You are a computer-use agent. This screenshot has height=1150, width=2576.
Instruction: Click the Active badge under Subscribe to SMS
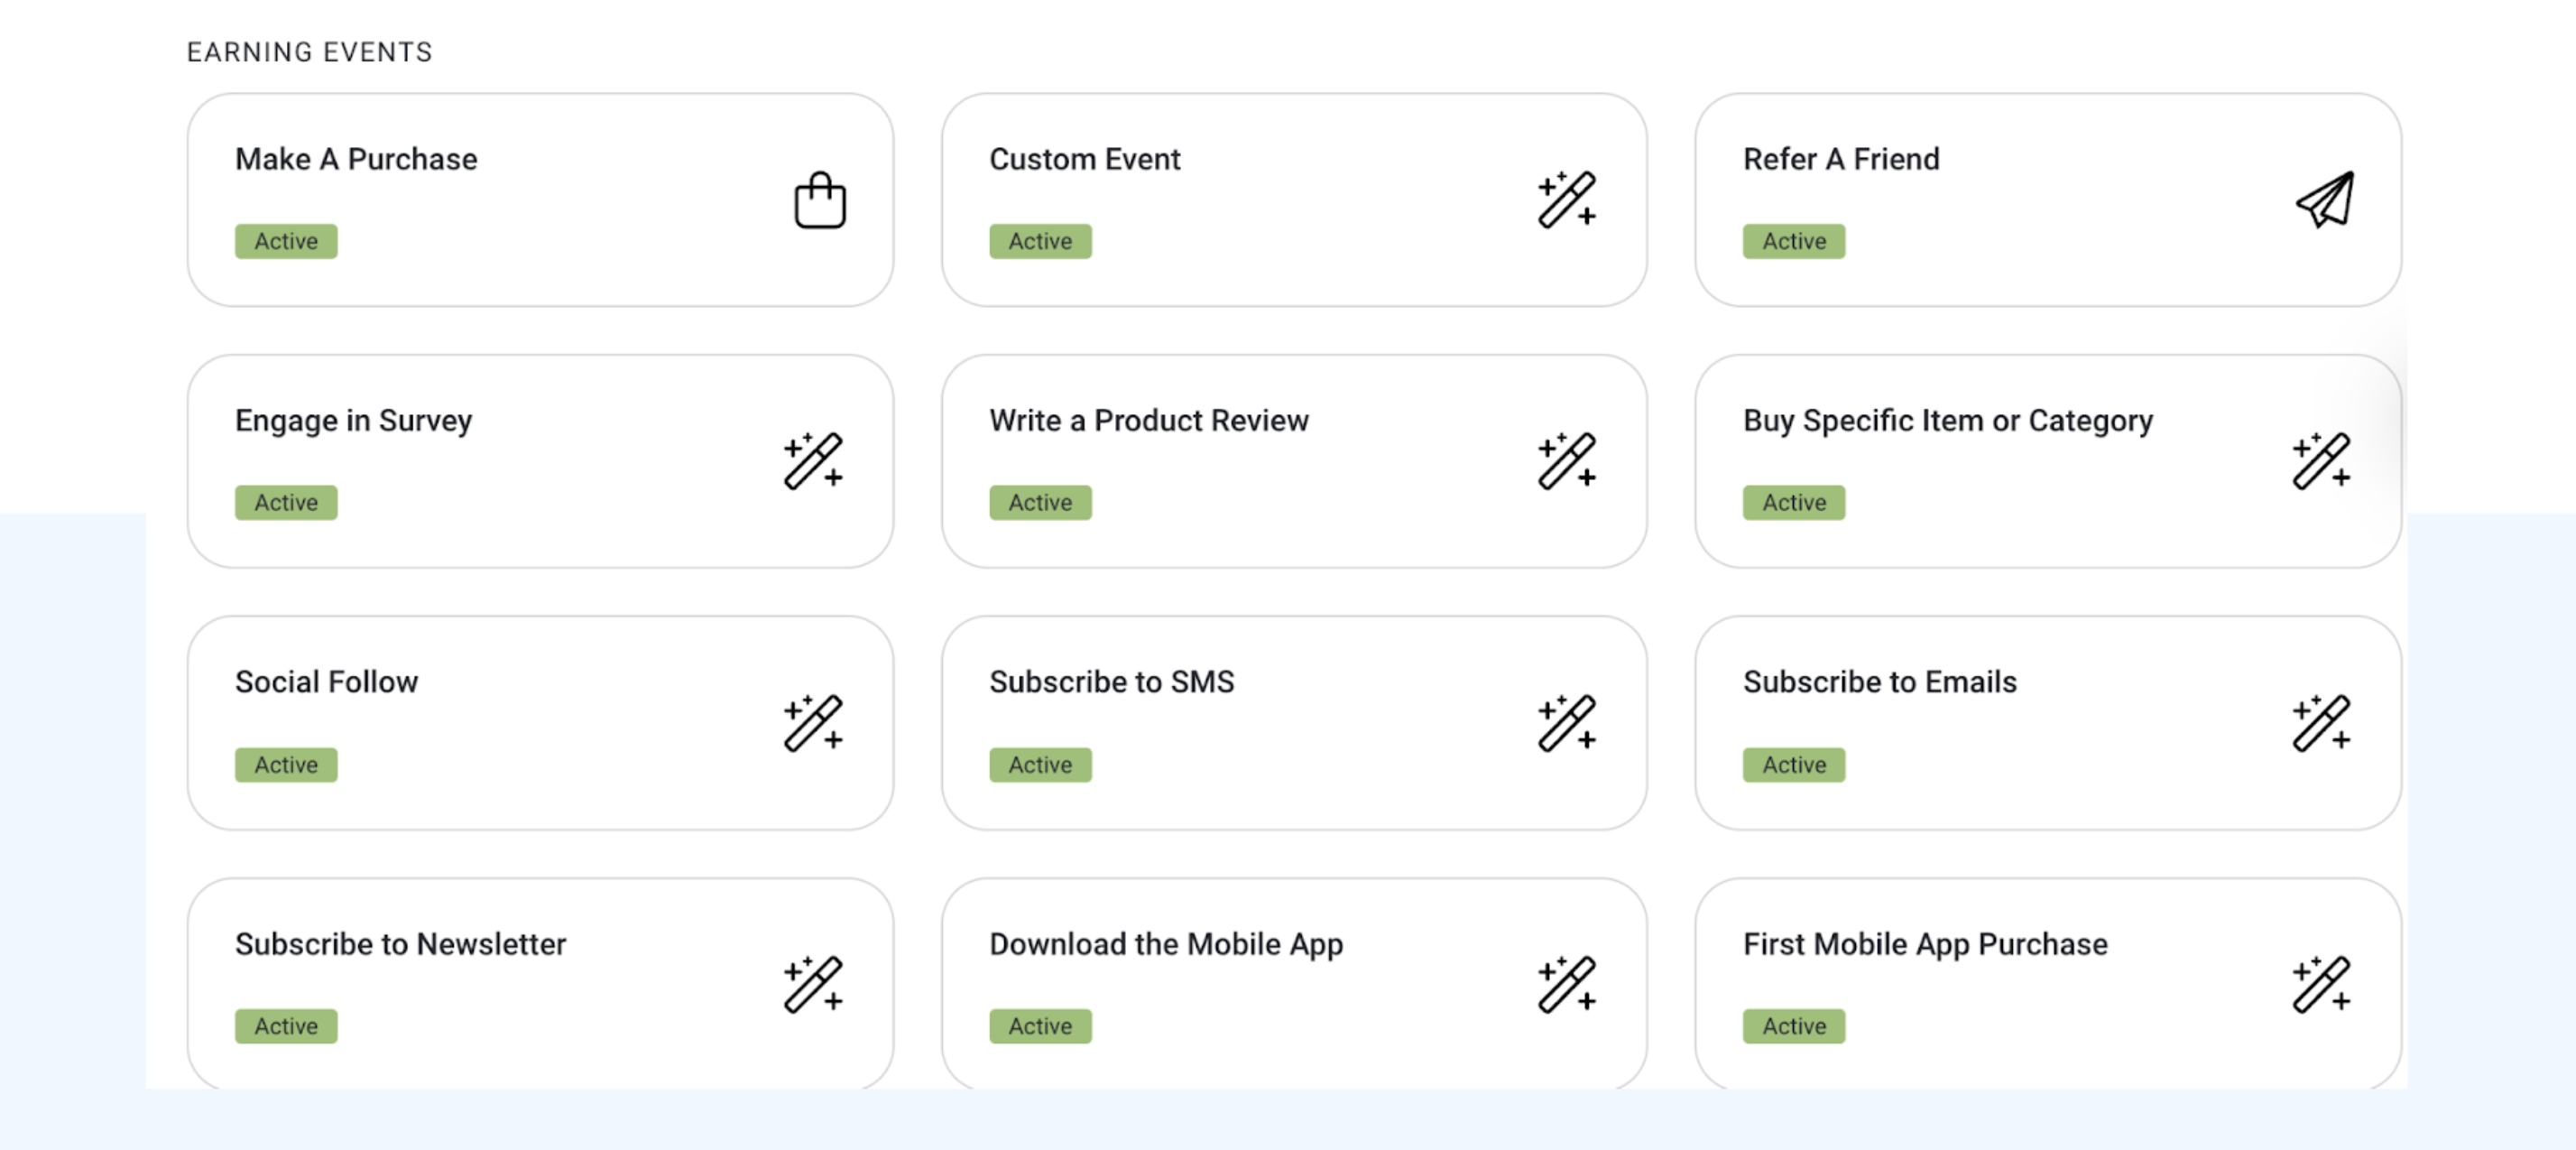pyautogui.click(x=1040, y=765)
